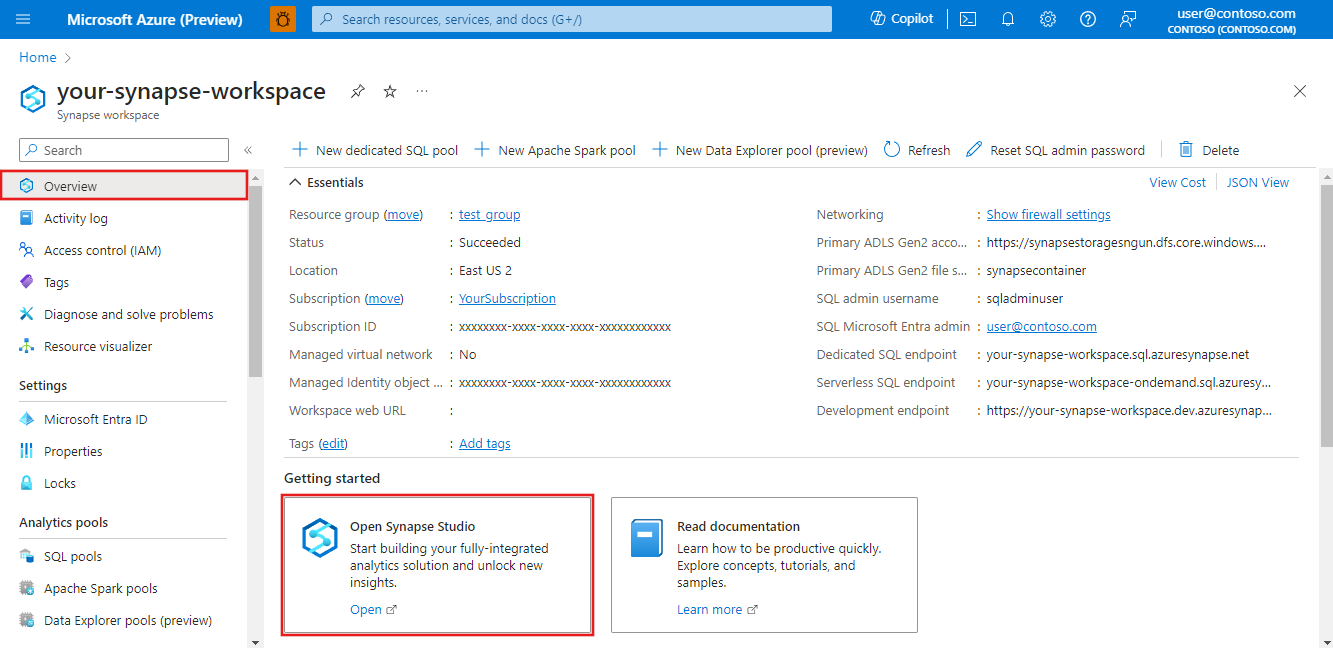Expand the hamburger menu

pyautogui.click(x=22, y=18)
